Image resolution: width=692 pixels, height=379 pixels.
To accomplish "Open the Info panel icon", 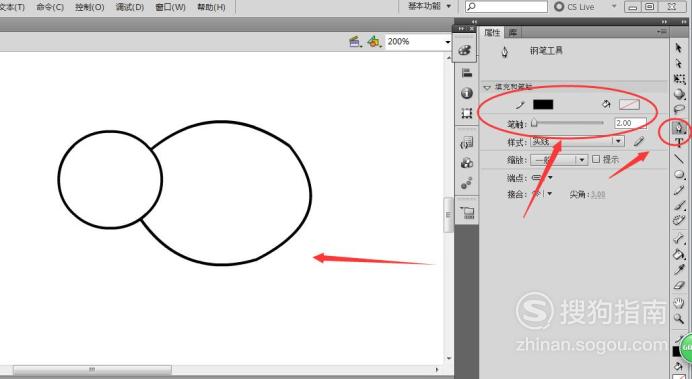I will pos(466,93).
